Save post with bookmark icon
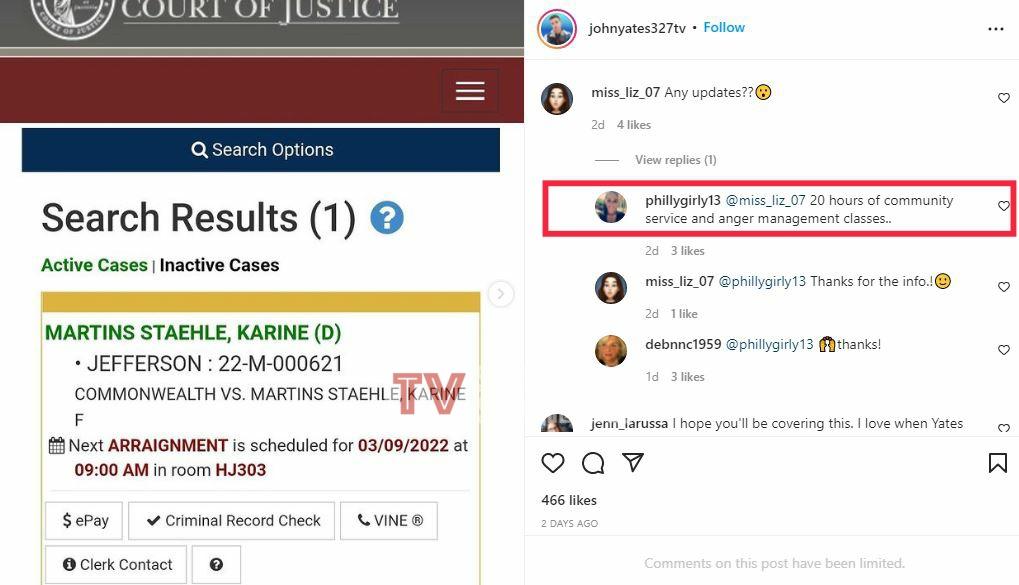This screenshot has width=1019, height=585. [998, 463]
